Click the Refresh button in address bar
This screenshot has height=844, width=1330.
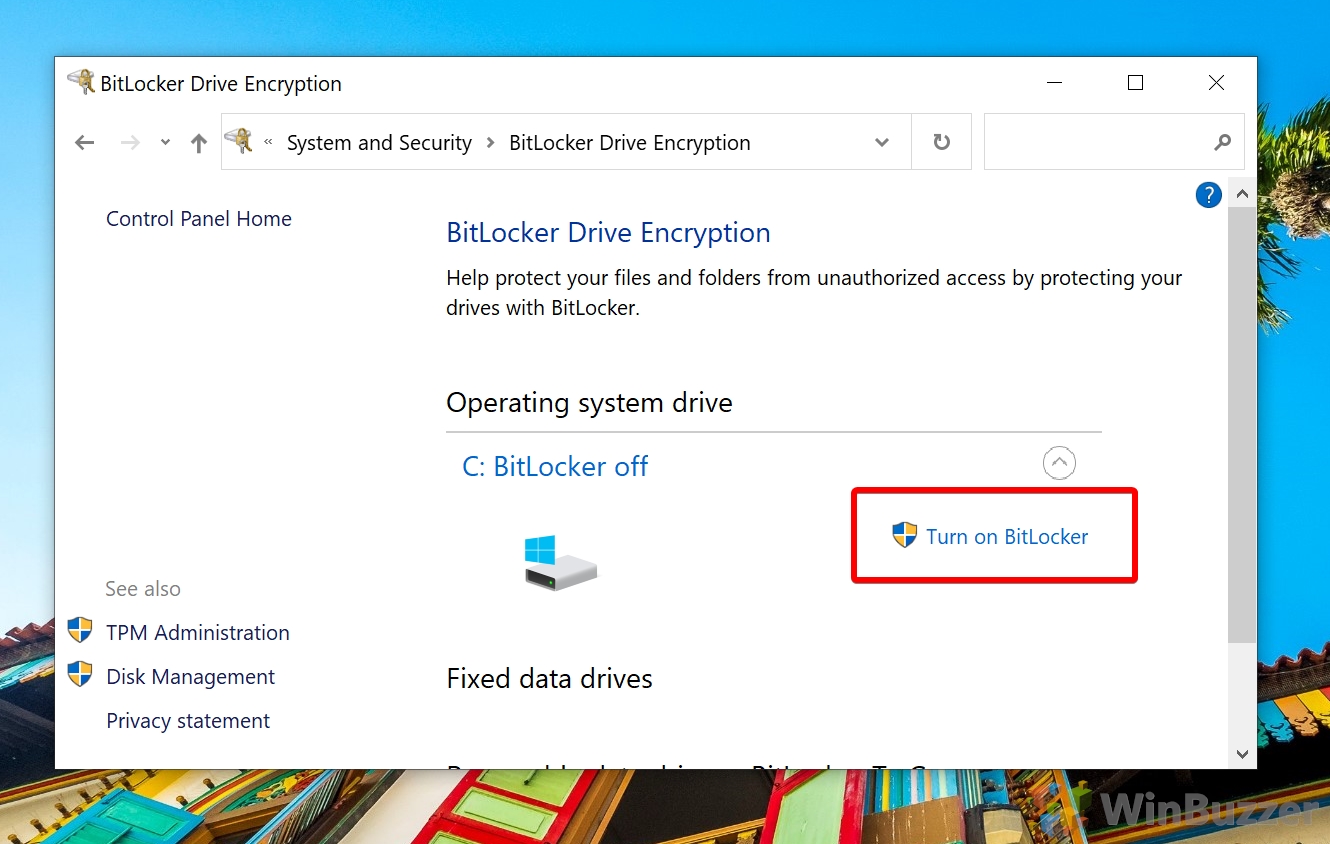941,142
